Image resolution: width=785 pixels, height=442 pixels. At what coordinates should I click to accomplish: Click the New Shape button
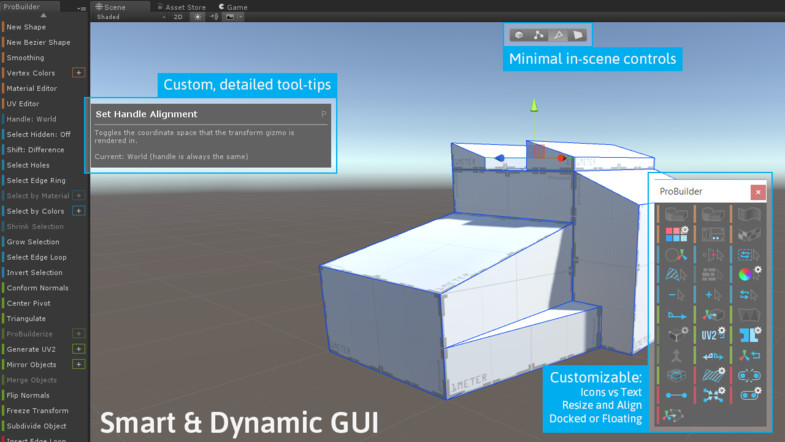coord(26,27)
